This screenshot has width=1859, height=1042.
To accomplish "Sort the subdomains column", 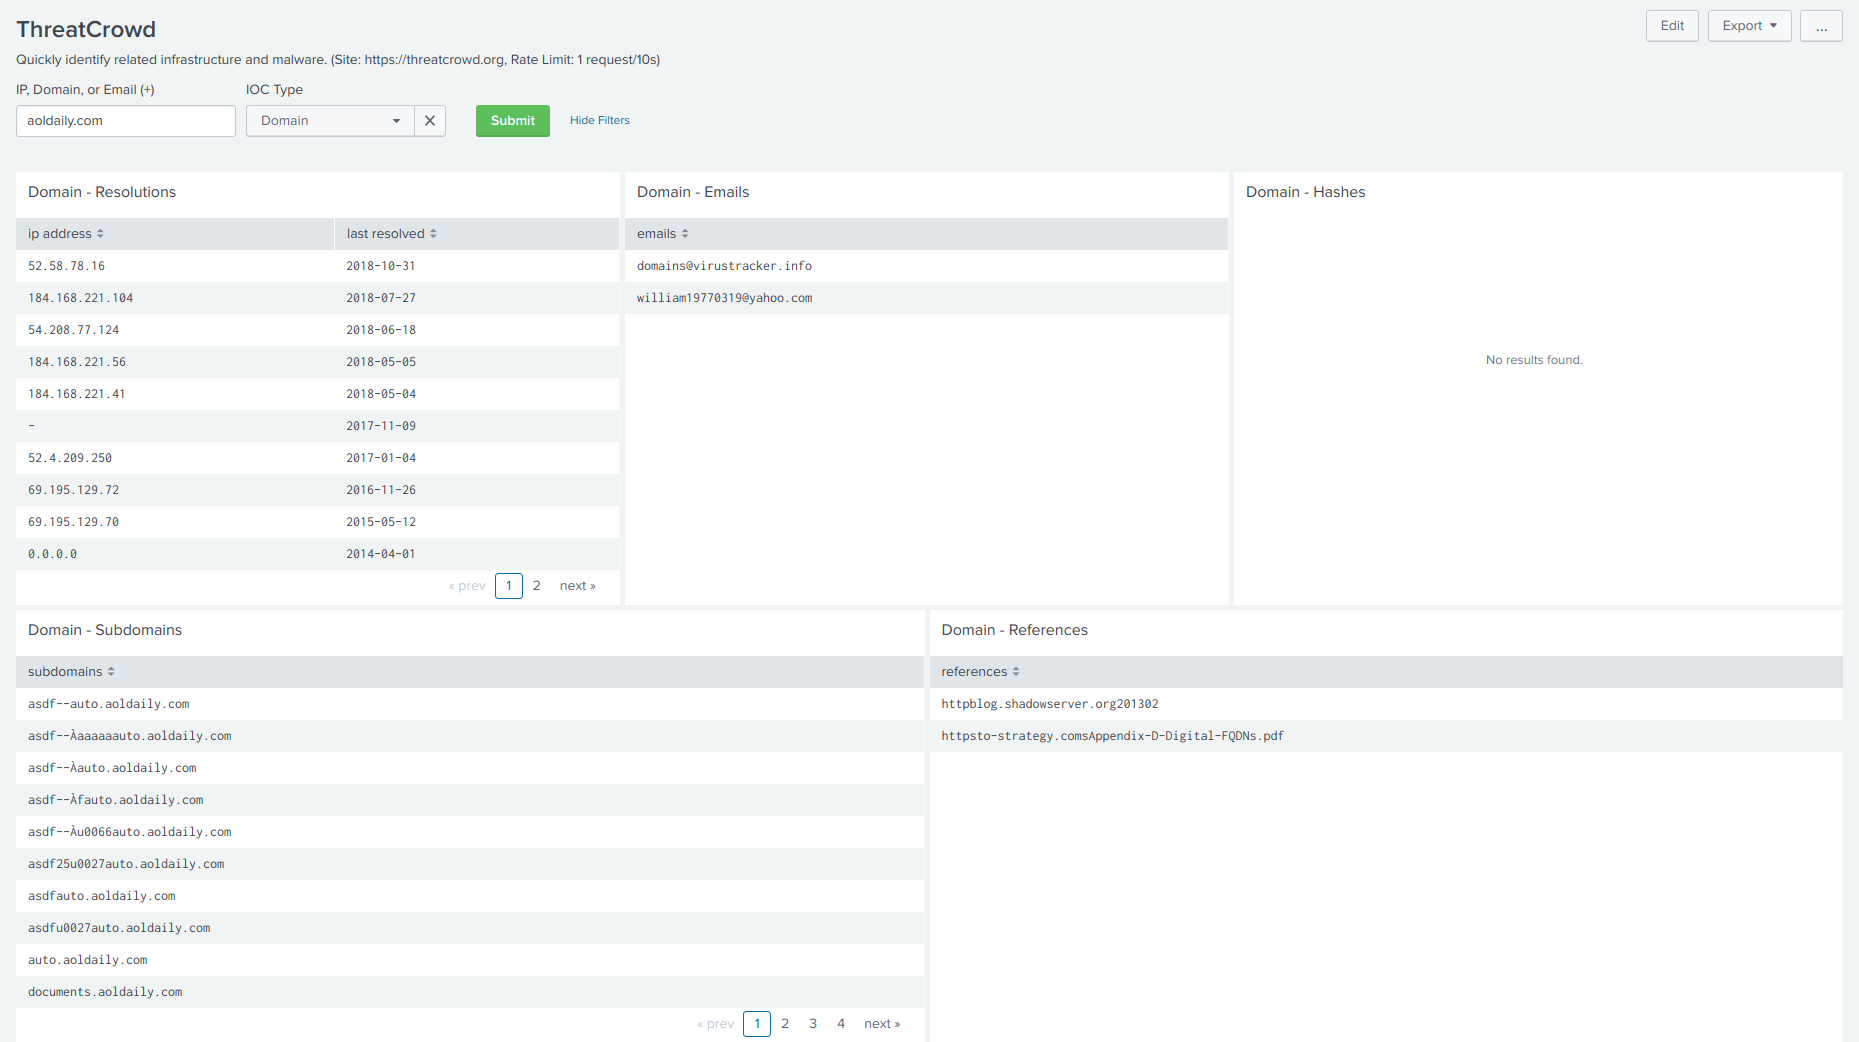I will coord(71,672).
